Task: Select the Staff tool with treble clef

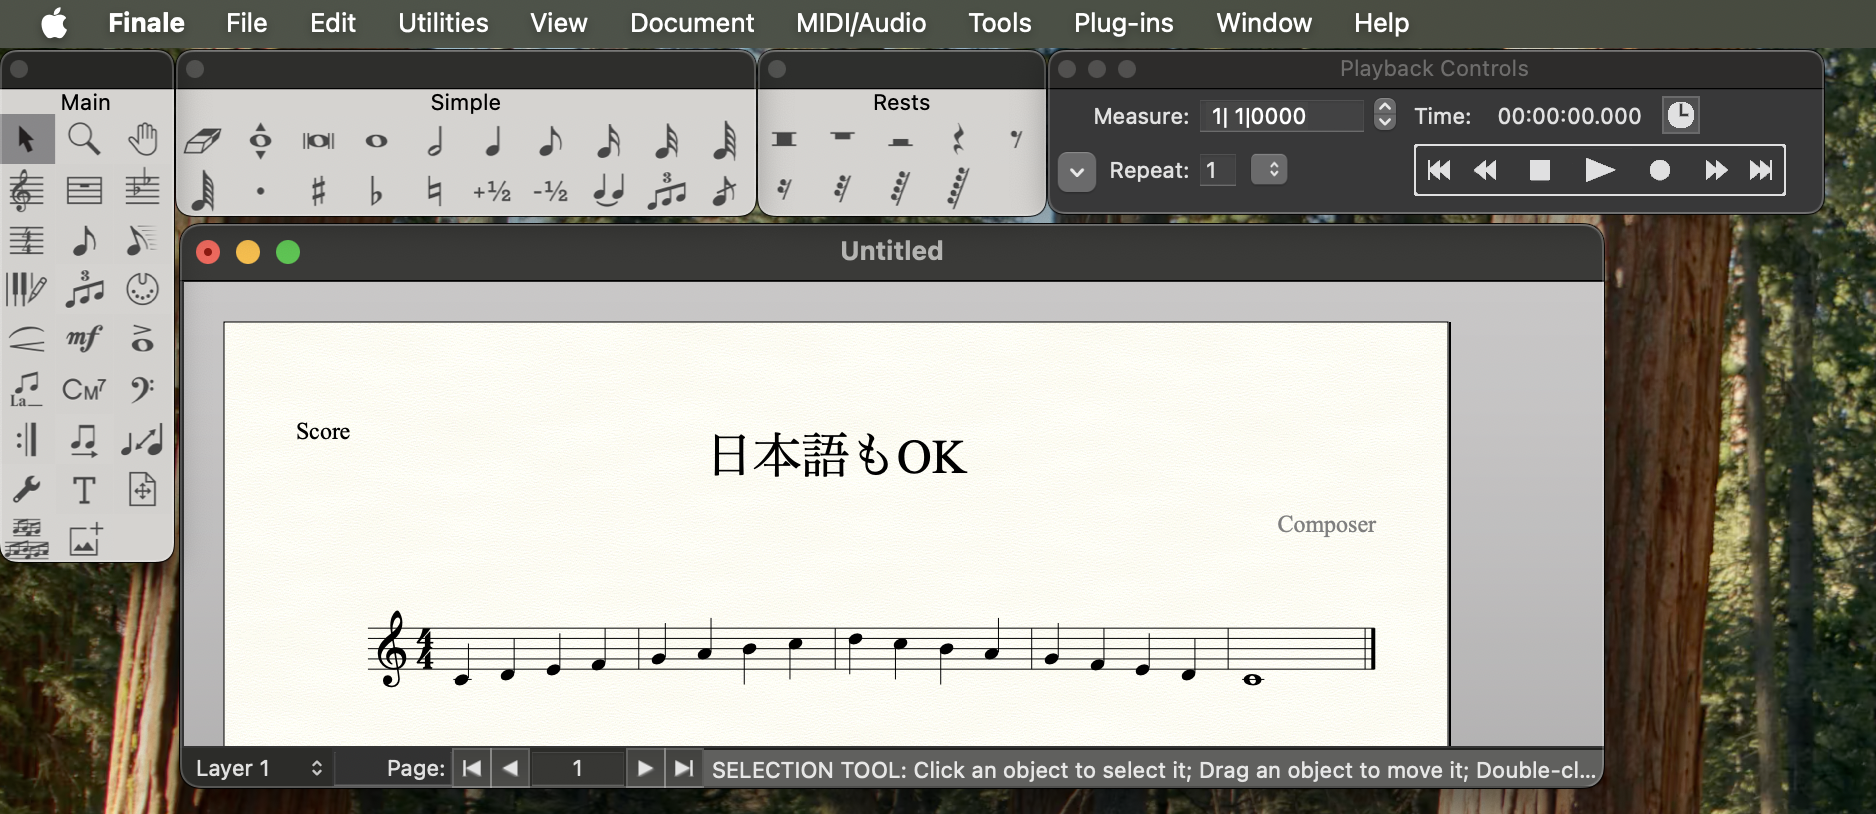Action: pos(27,190)
